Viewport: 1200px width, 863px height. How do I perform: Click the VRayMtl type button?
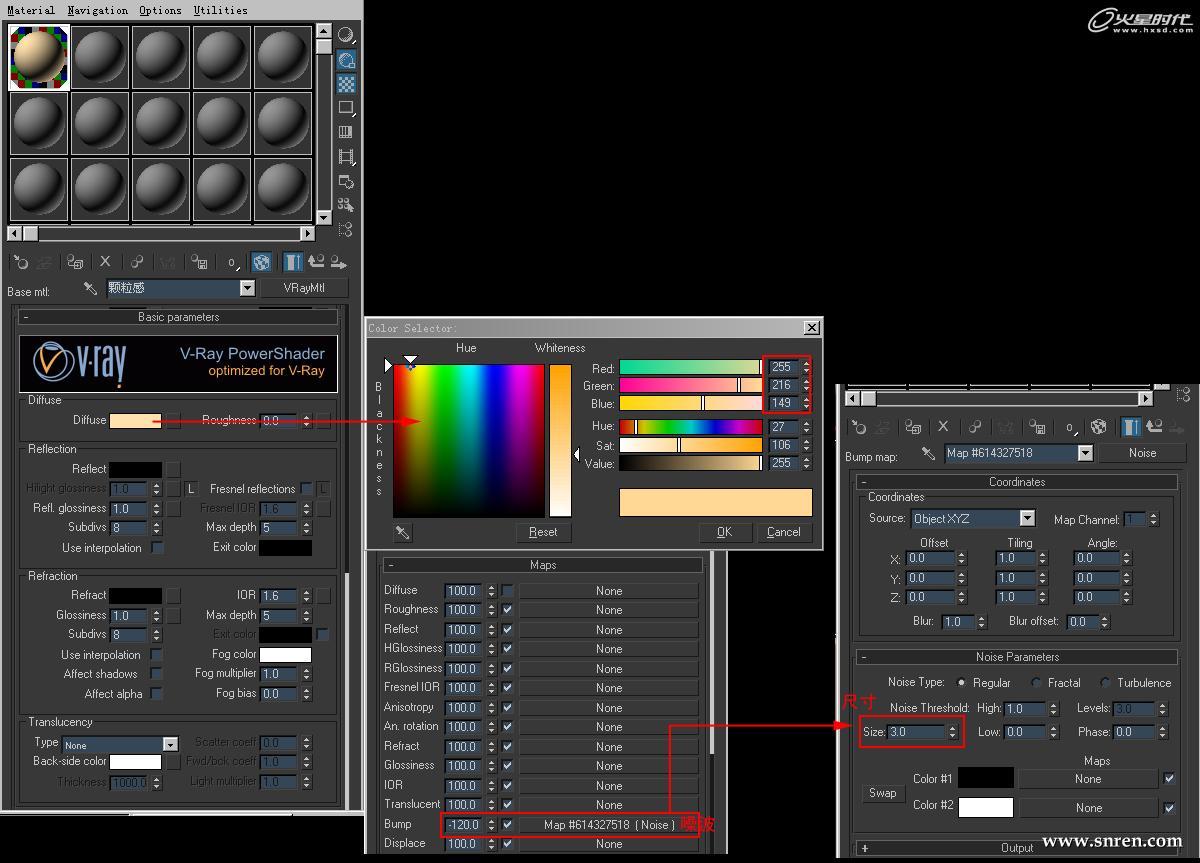point(304,288)
